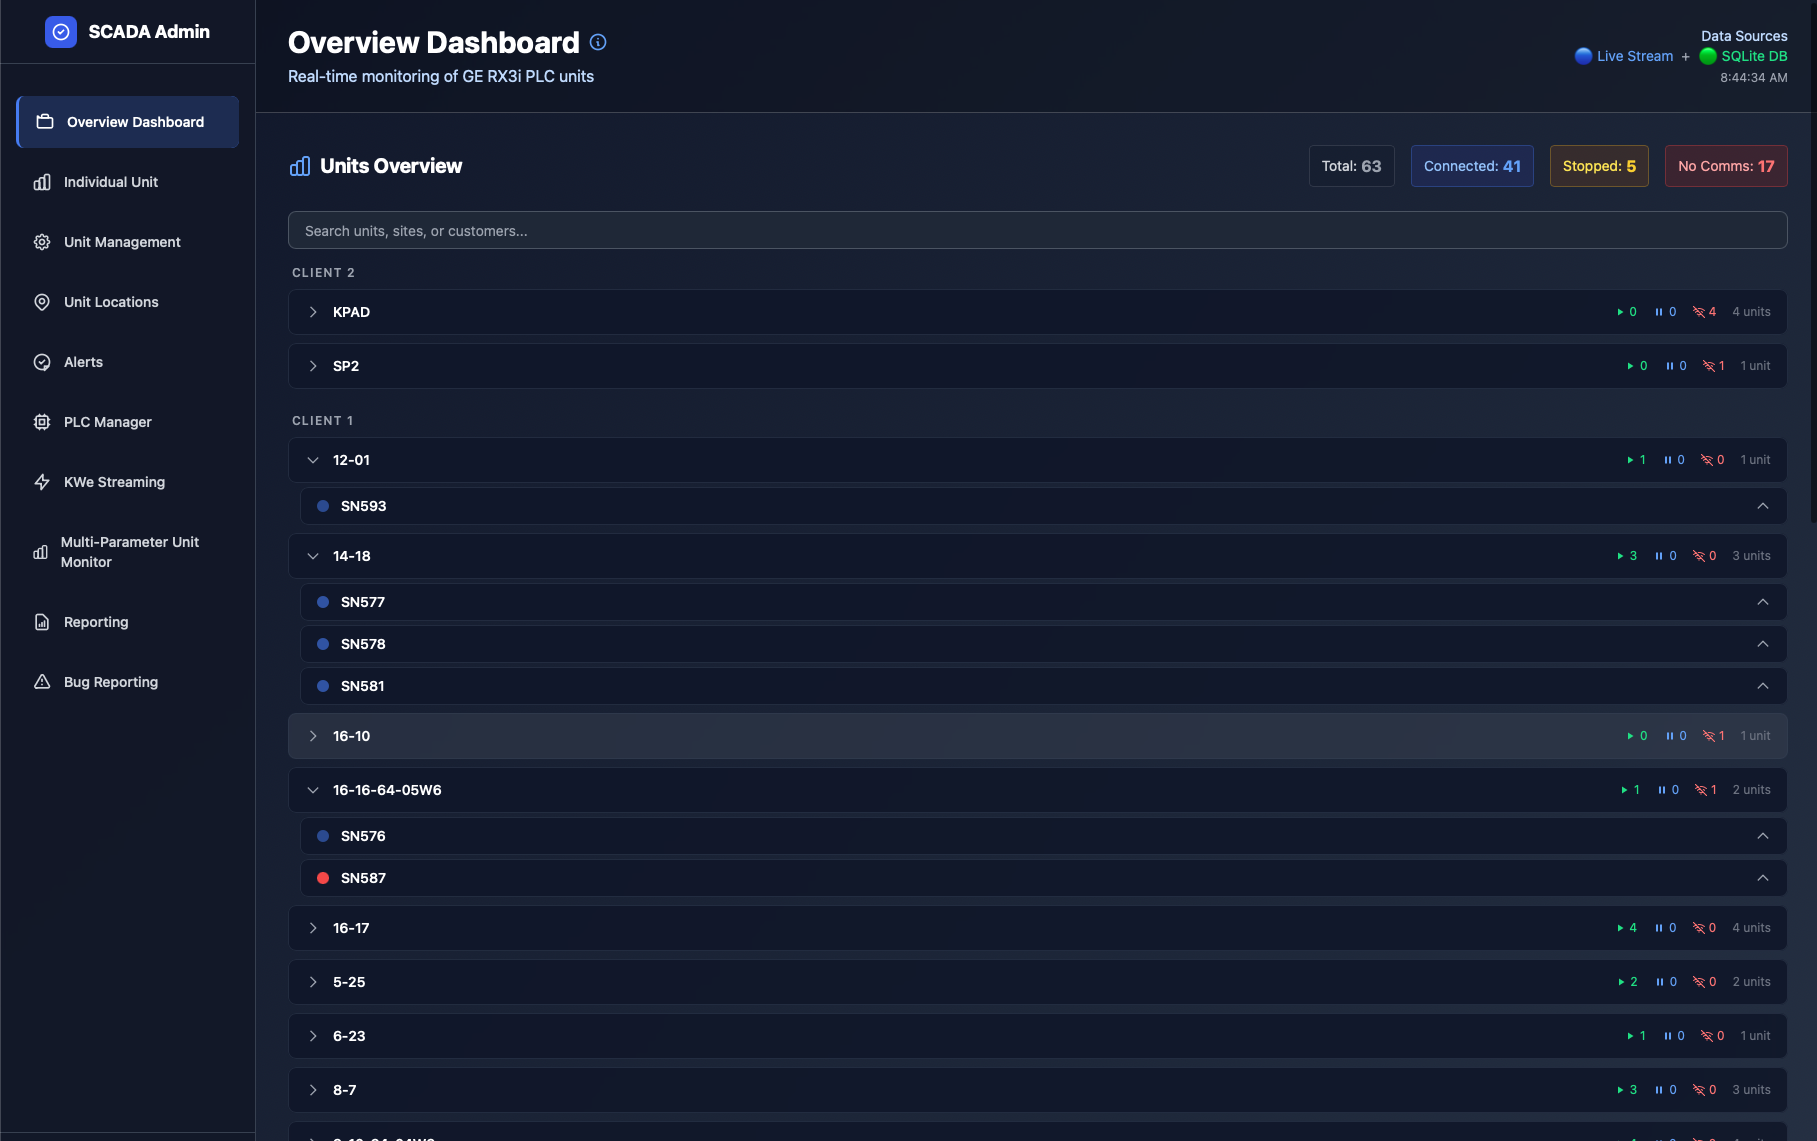Filter by Connected: 41 badge
This screenshot has height=1141, width=1817.
(x=1472, y=166)
